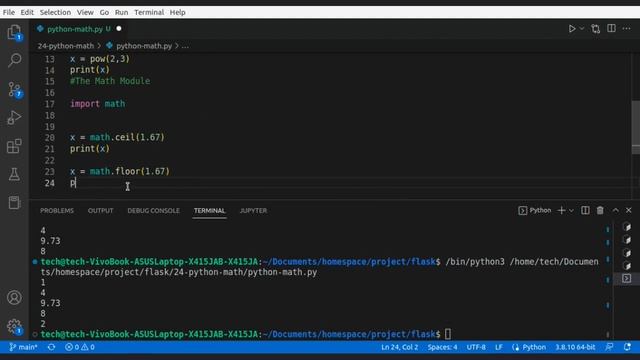The image size is (640, 360).
Task: Open the Selection menu
Action: click(x=55, y=12)
